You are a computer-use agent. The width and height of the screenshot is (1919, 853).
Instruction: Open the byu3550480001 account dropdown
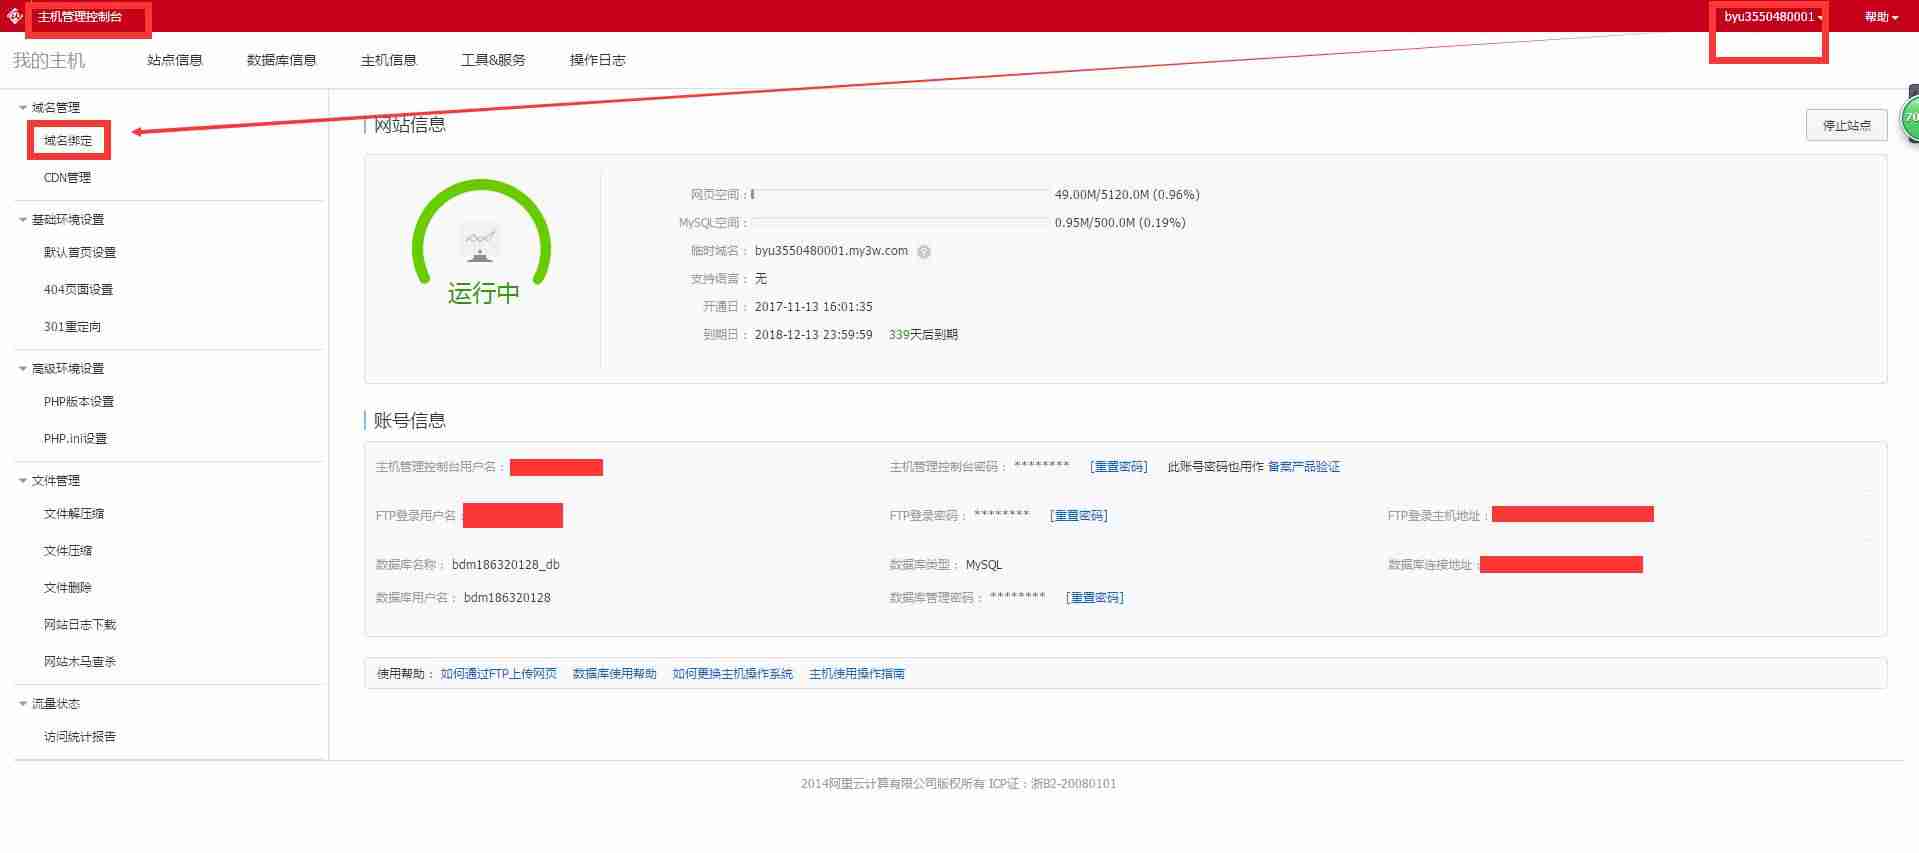[1773, 17]
